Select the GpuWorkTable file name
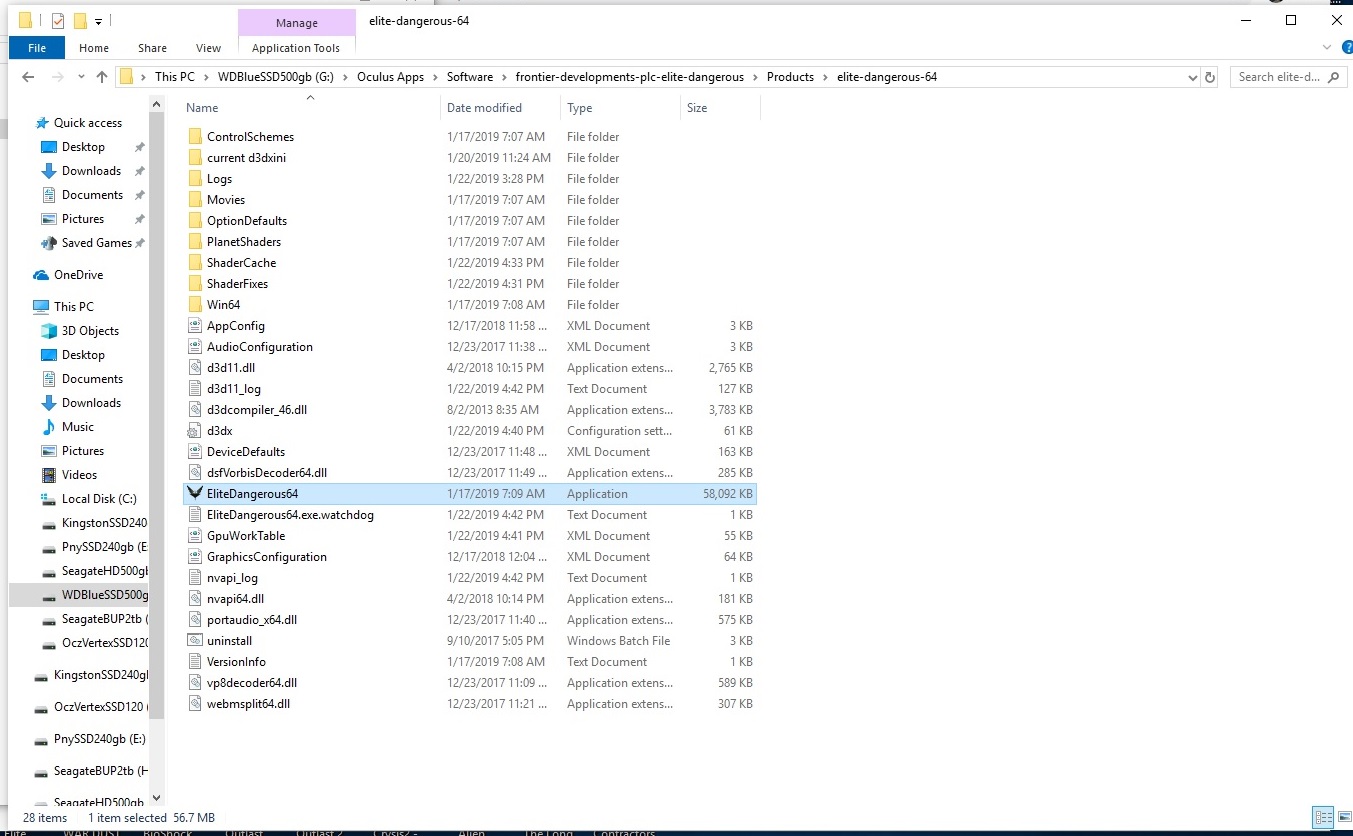The height and width of the screenshot is (836, 1353). click(x=246, y=535)
